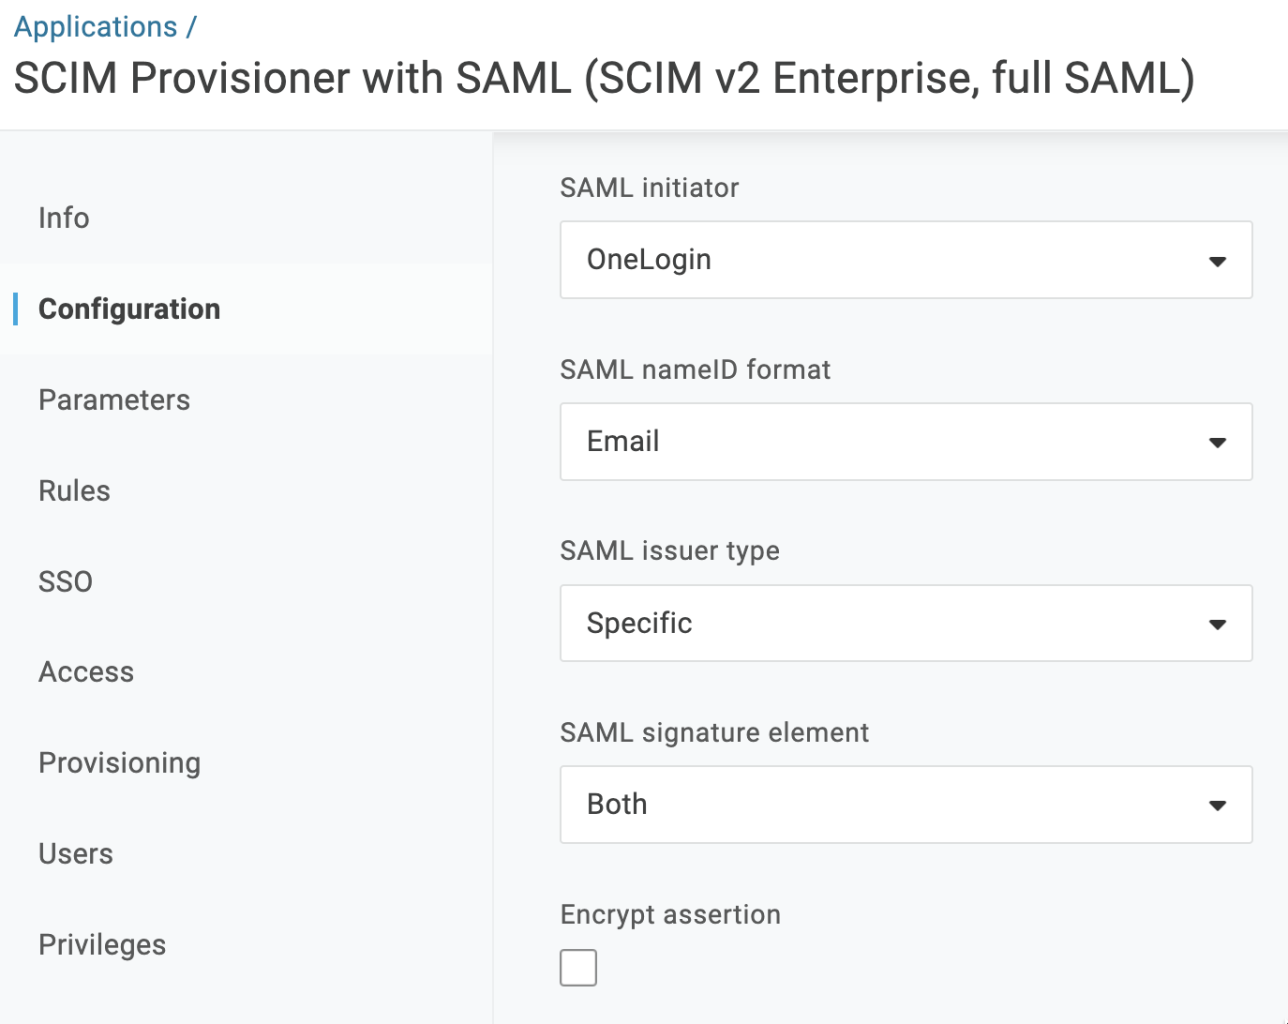Click the caret icon beside Email
The height and width of the screenshot is (1024, 1288).
[1217, 443]
